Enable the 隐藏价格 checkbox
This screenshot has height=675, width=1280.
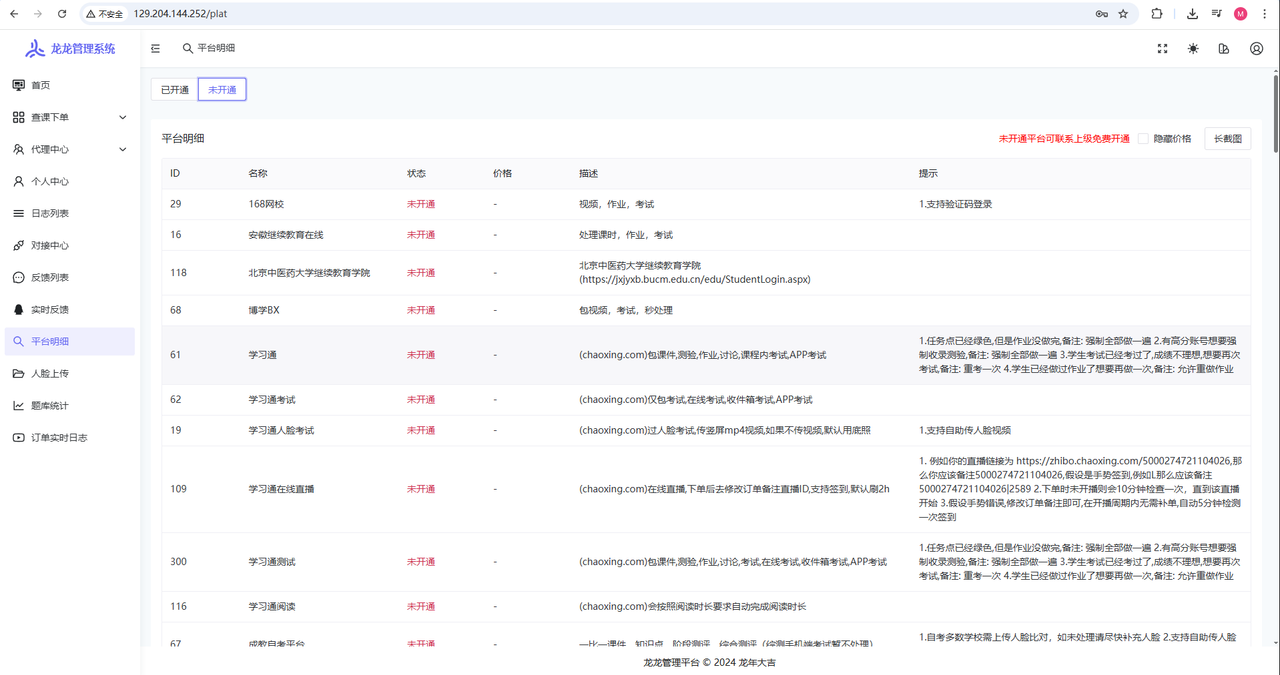(x=1143, y=139)
